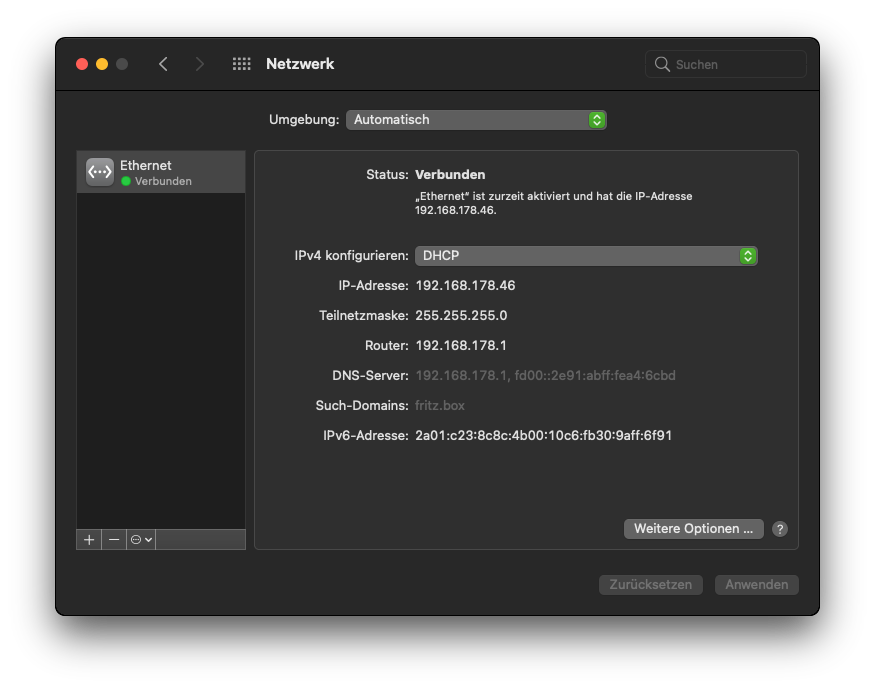This screenshot has height=689, width=875.
Task: Add a new network service
Action: pos(89,539)
